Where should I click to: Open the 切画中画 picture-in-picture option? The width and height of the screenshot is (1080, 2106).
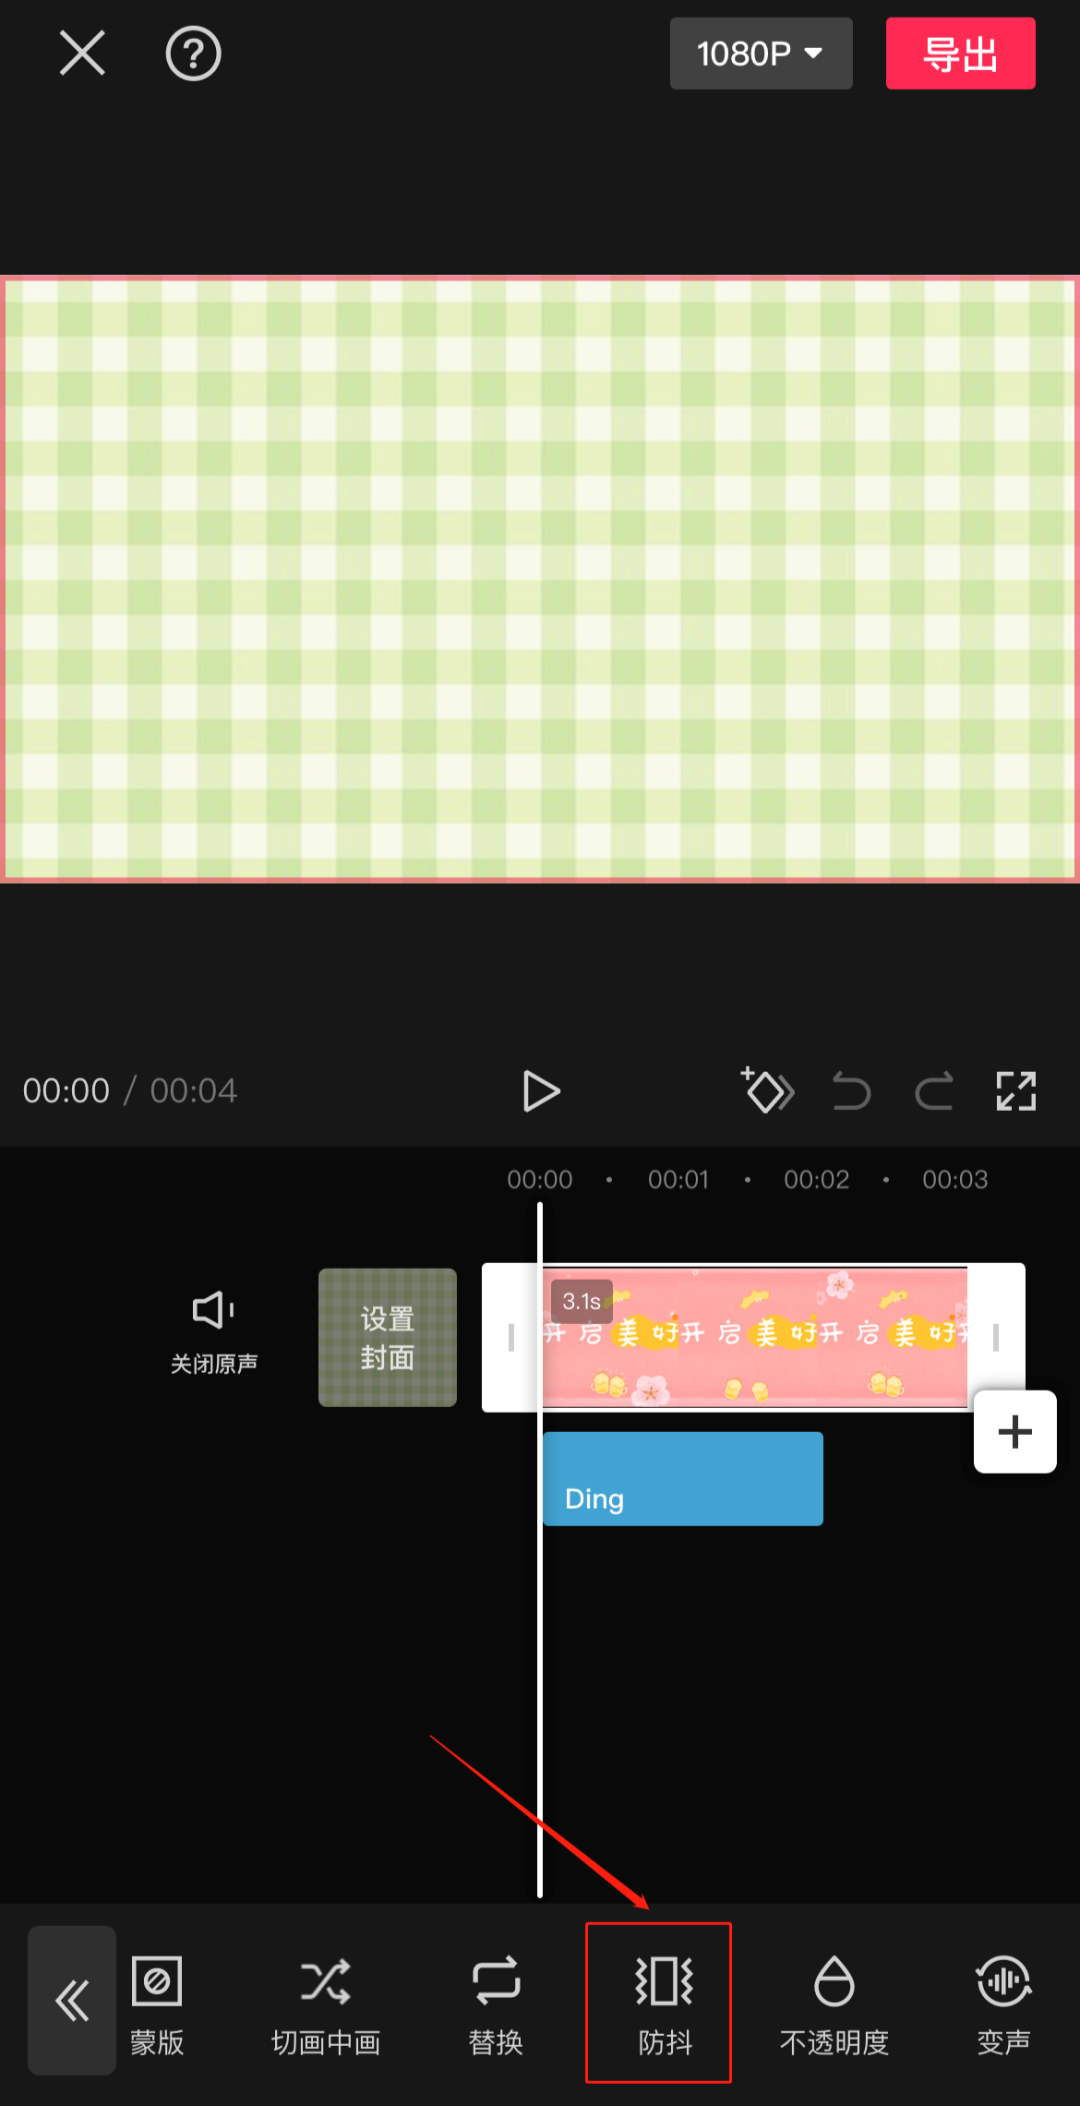[326, 2004]
